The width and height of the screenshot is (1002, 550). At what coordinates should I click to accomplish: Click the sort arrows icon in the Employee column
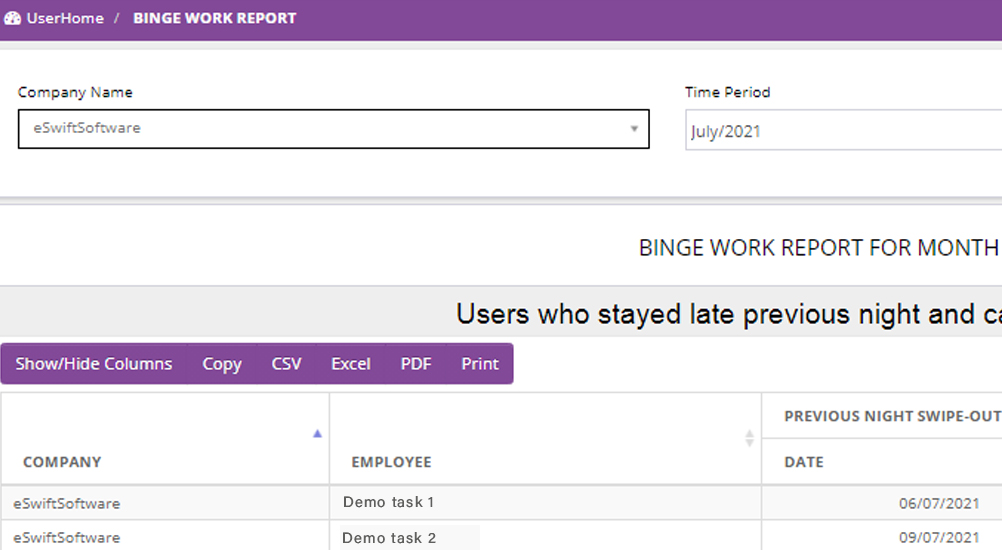coord(749,438)
